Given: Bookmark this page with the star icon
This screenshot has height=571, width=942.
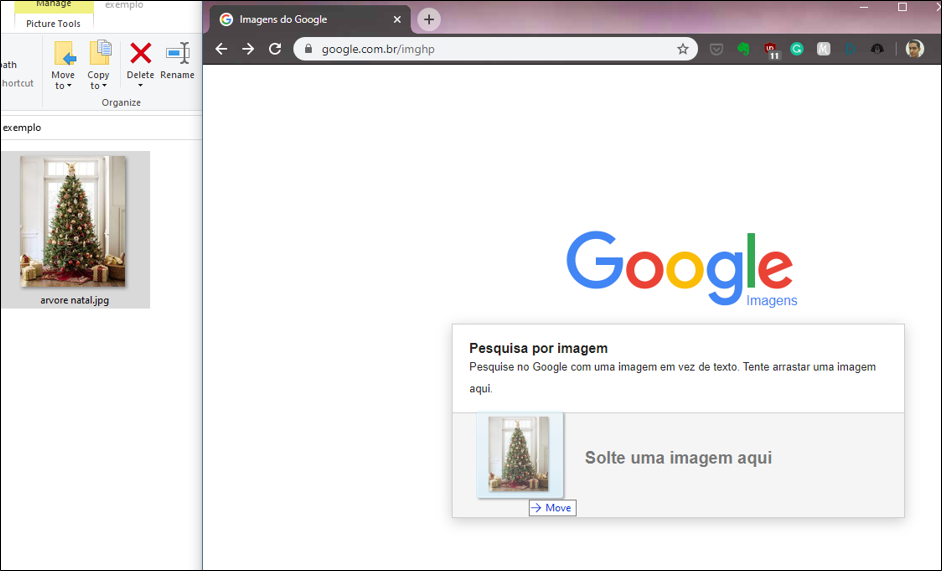Looking at the screenshot, I should (x=683, y=49).
